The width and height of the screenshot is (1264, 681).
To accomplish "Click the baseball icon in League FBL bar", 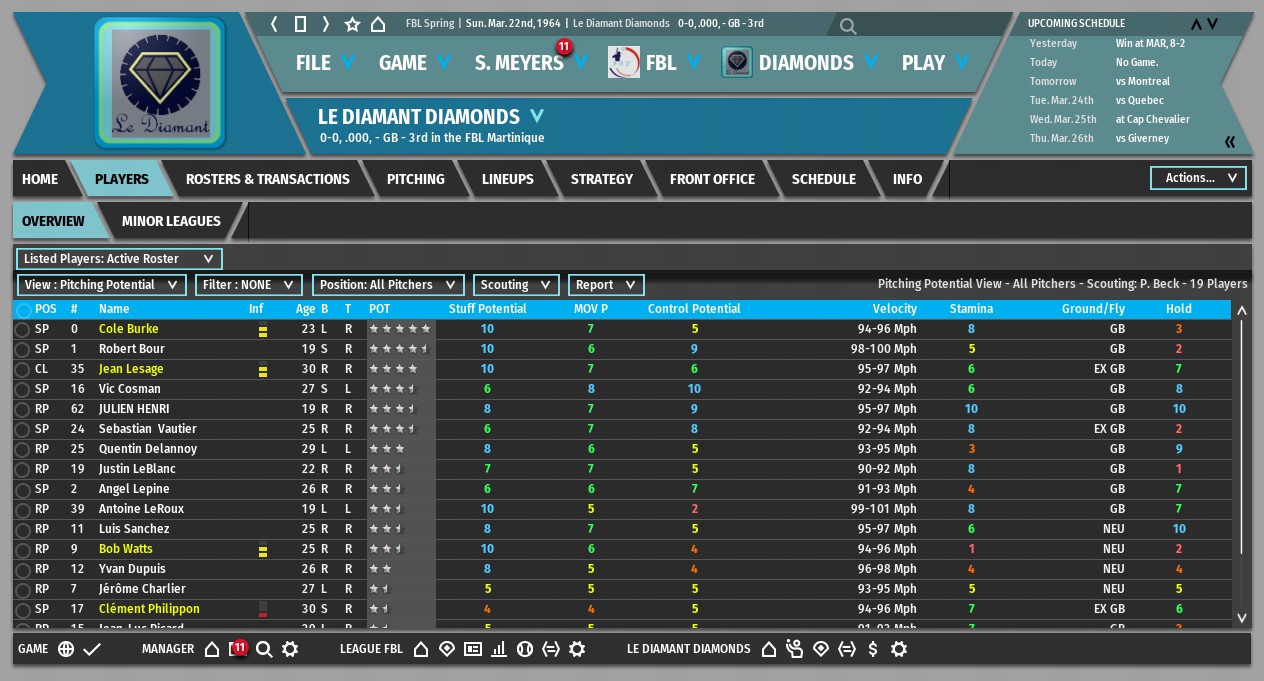I will 525,649.
